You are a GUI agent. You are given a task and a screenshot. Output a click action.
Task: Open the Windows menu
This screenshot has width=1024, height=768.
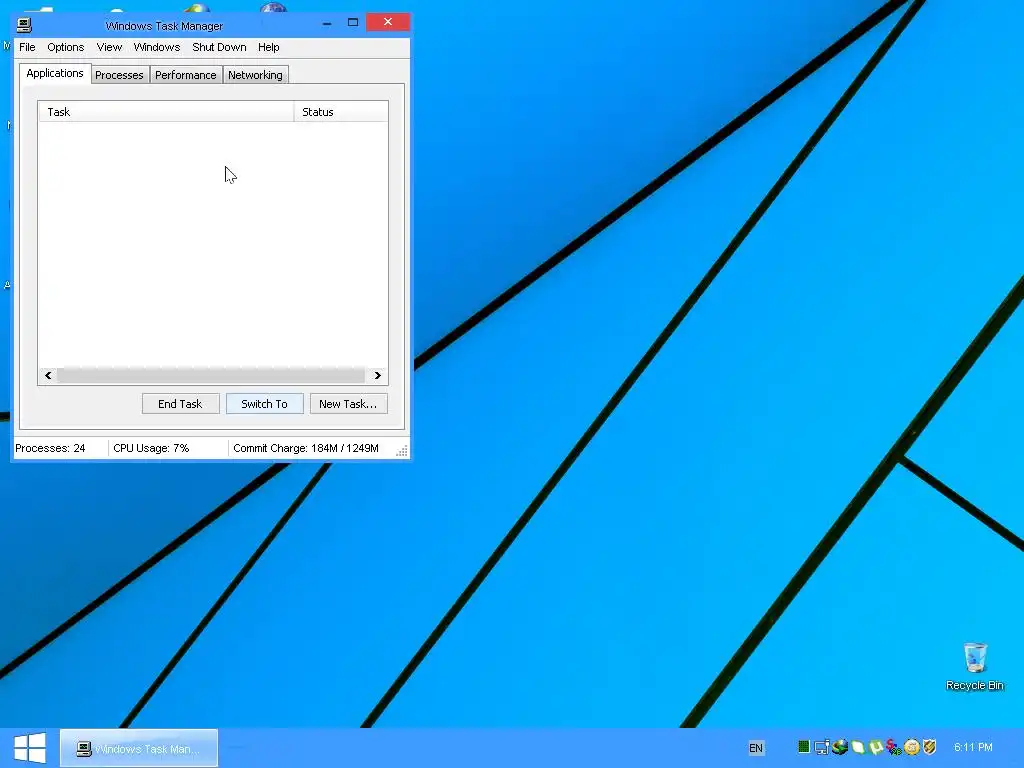click(x=157, y=47)
